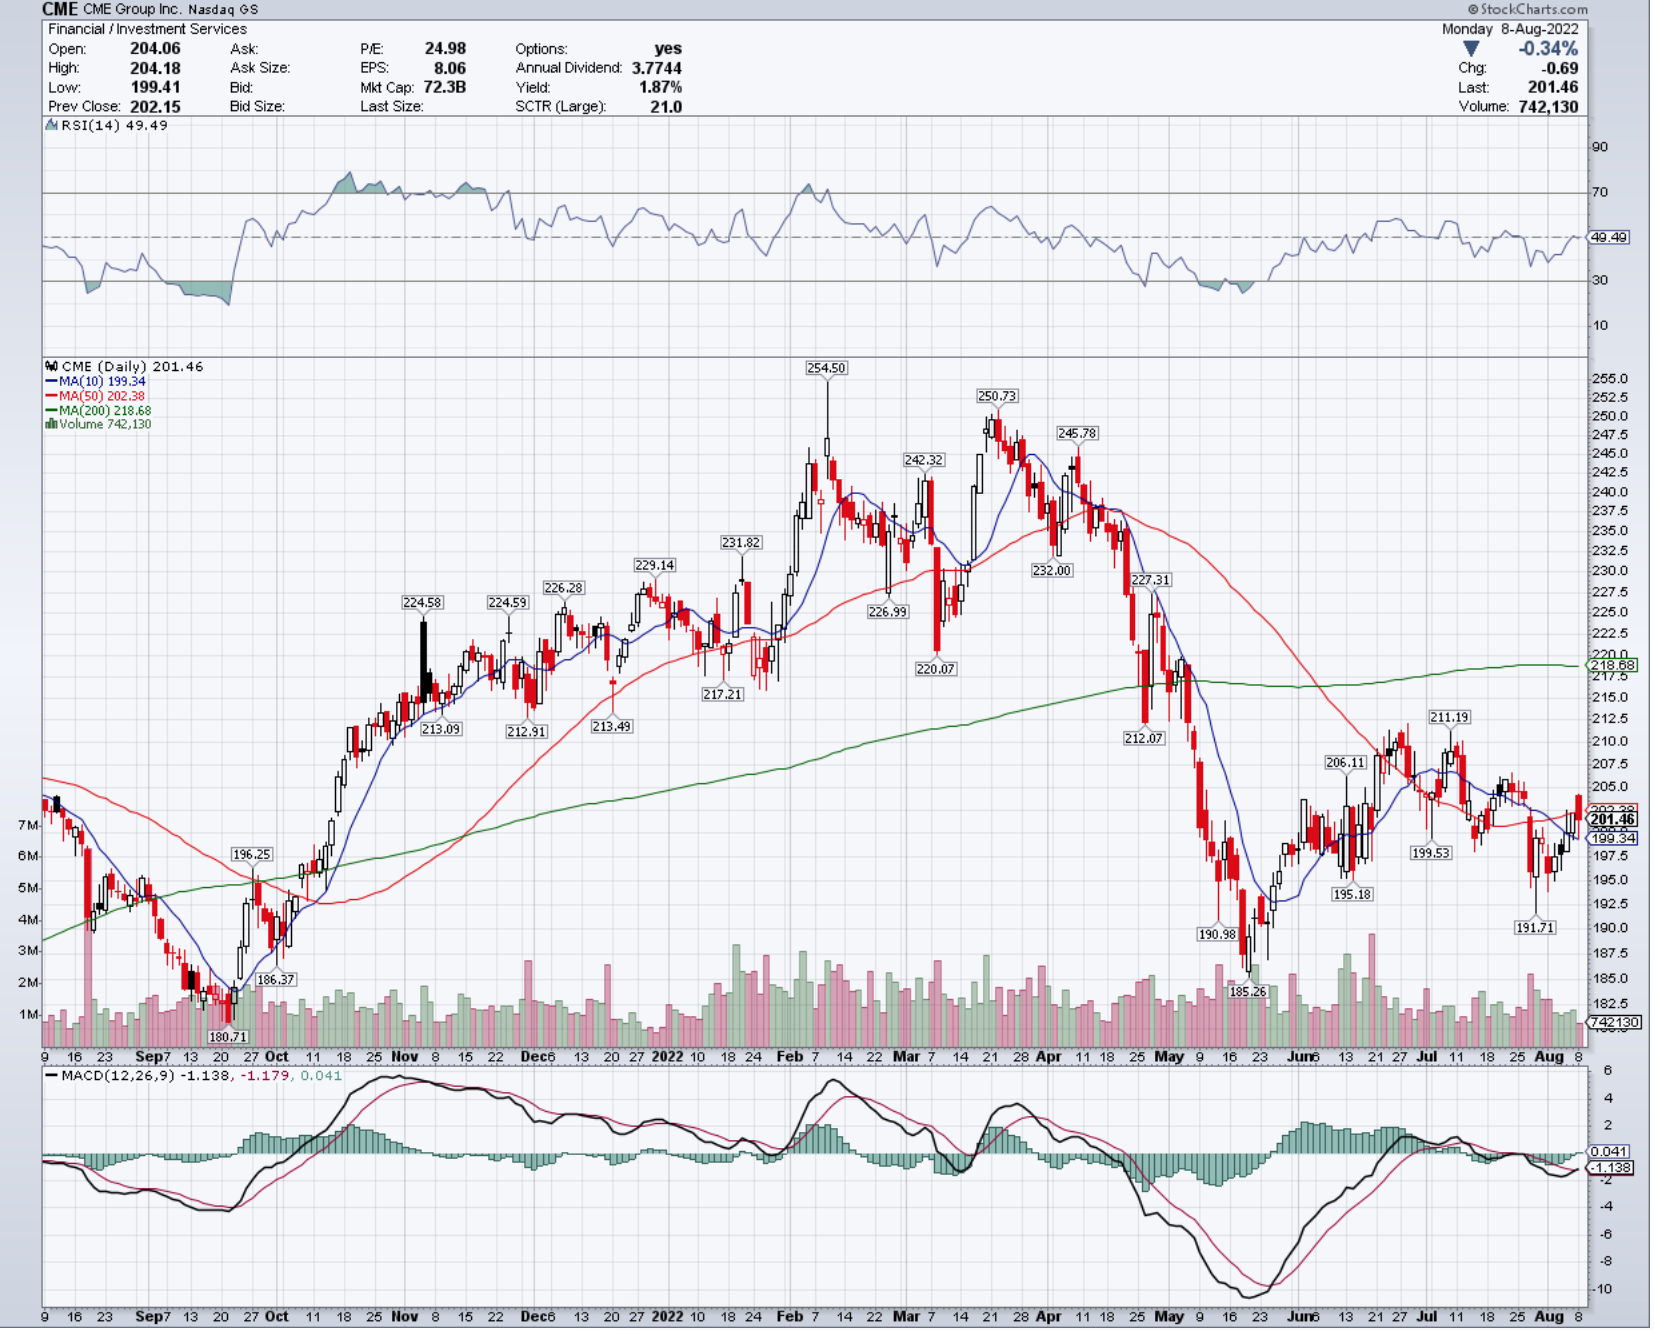Click the Yield value 1.87%
1654x1330 pixels.
[661, 87]
